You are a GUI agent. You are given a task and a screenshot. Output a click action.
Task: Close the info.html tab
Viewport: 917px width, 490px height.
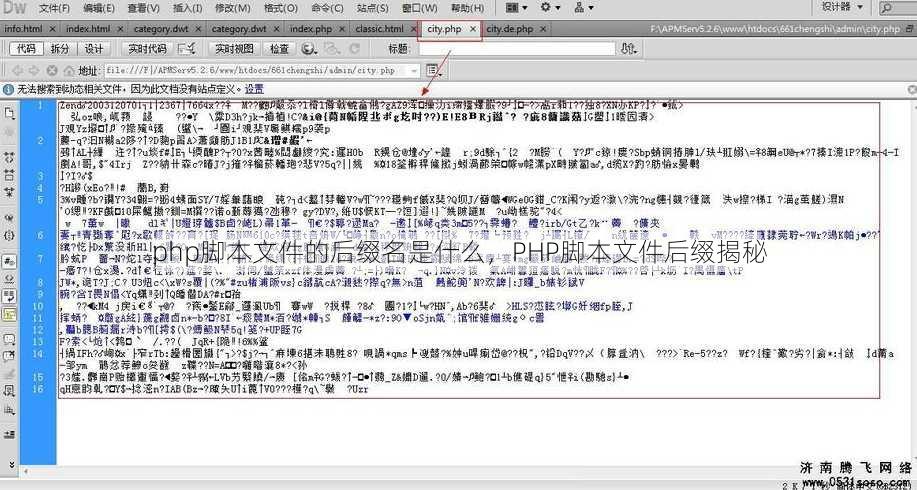point(53,29)
